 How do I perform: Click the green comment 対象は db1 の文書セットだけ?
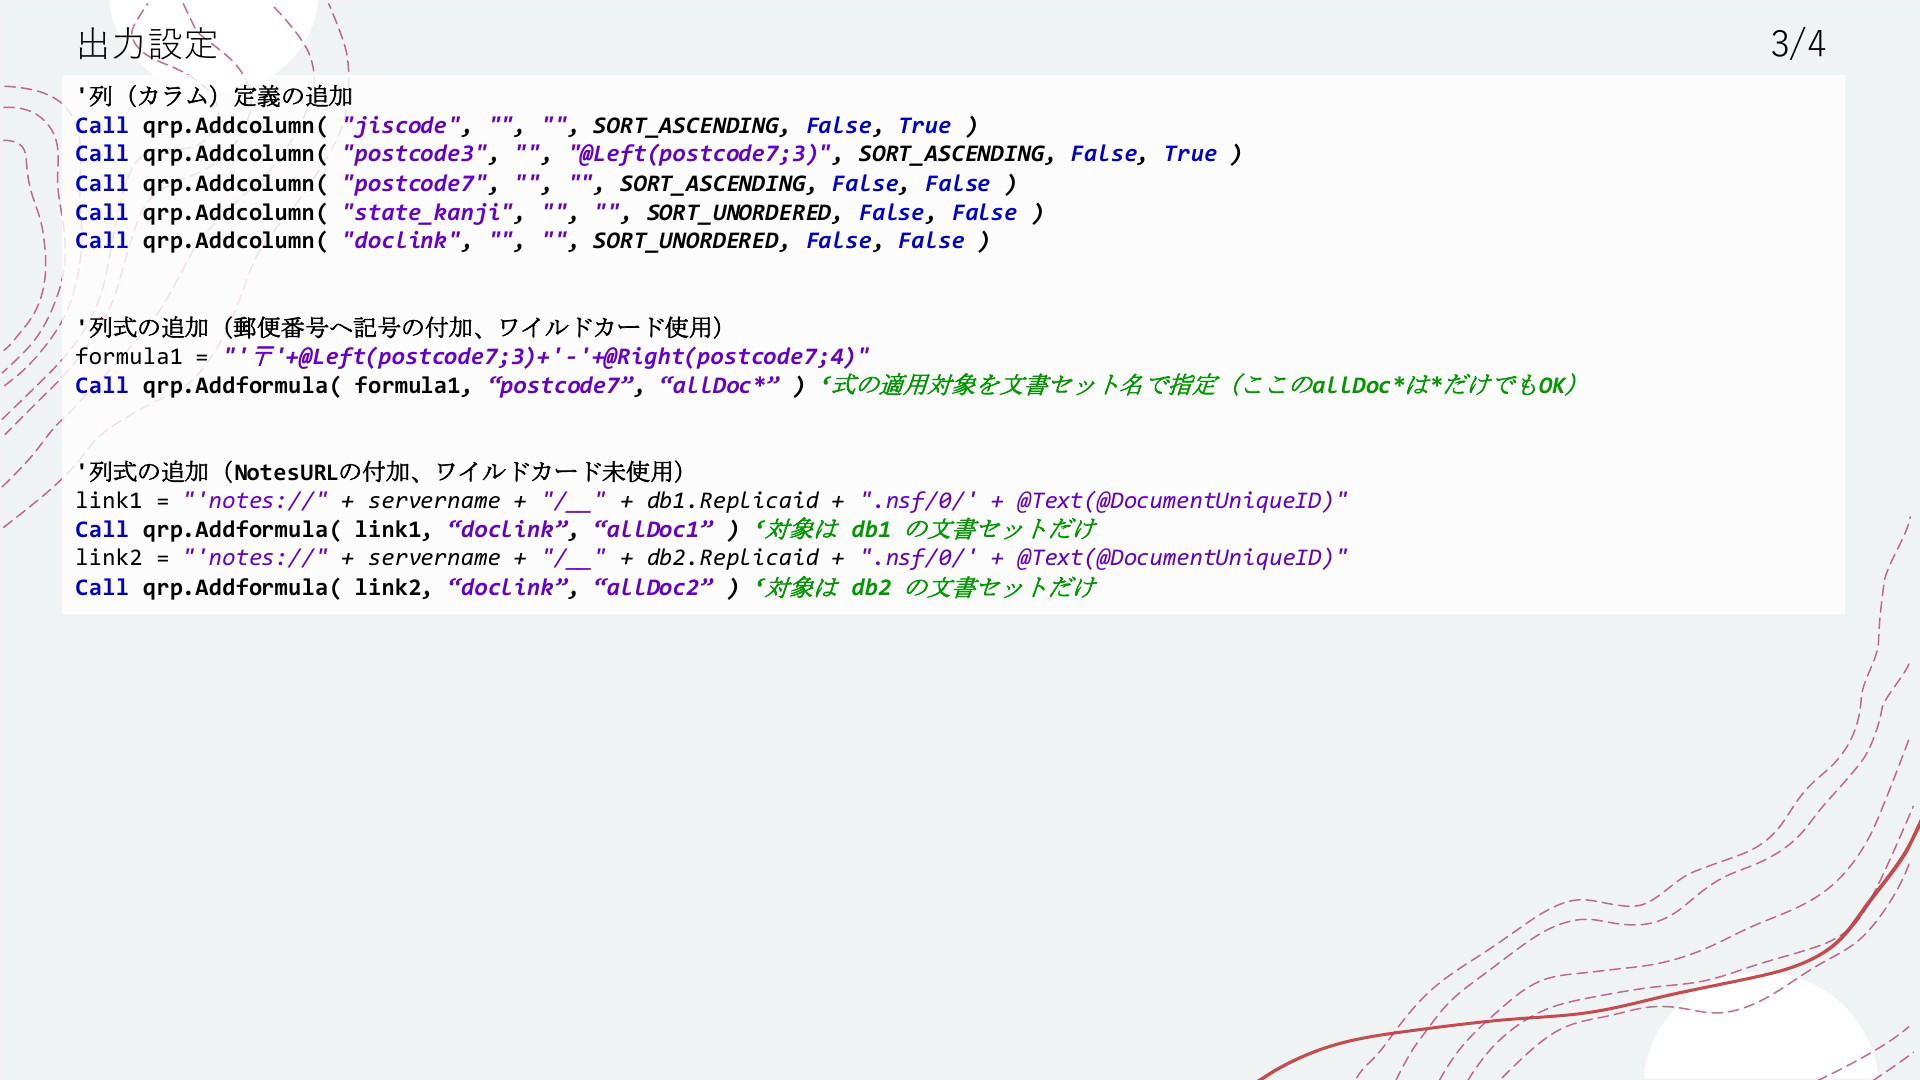click(929, 530)
